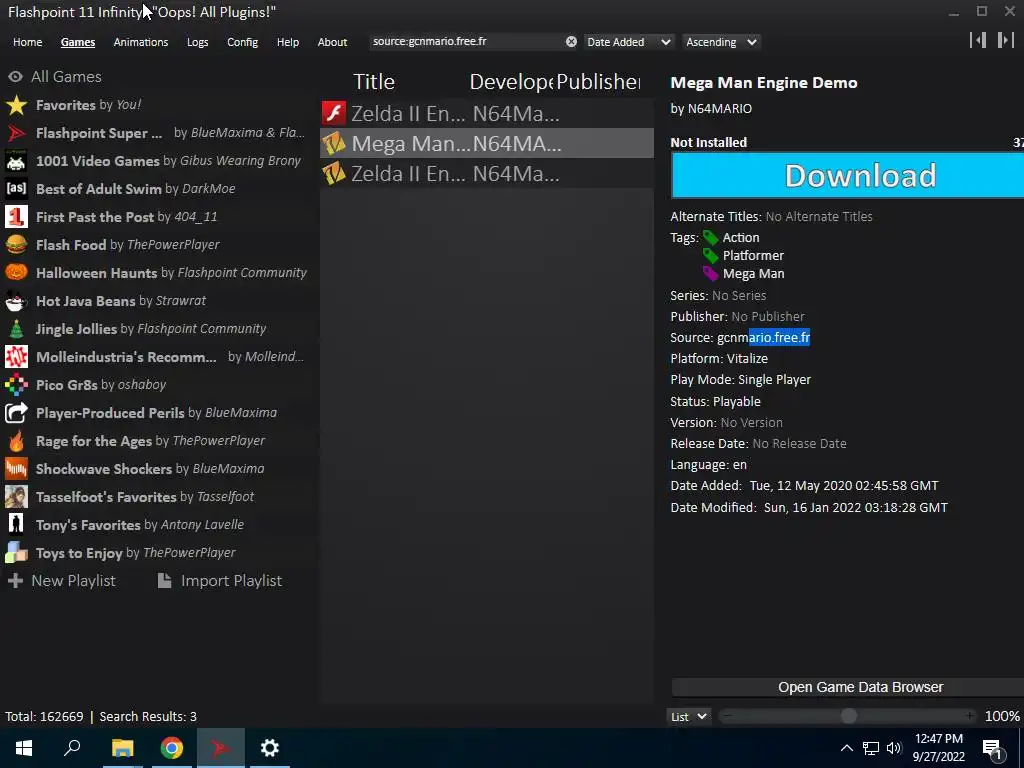Click the Player-Produced Perils share icon
Screen dimensions: 1024x768
(x=16, y=413)
